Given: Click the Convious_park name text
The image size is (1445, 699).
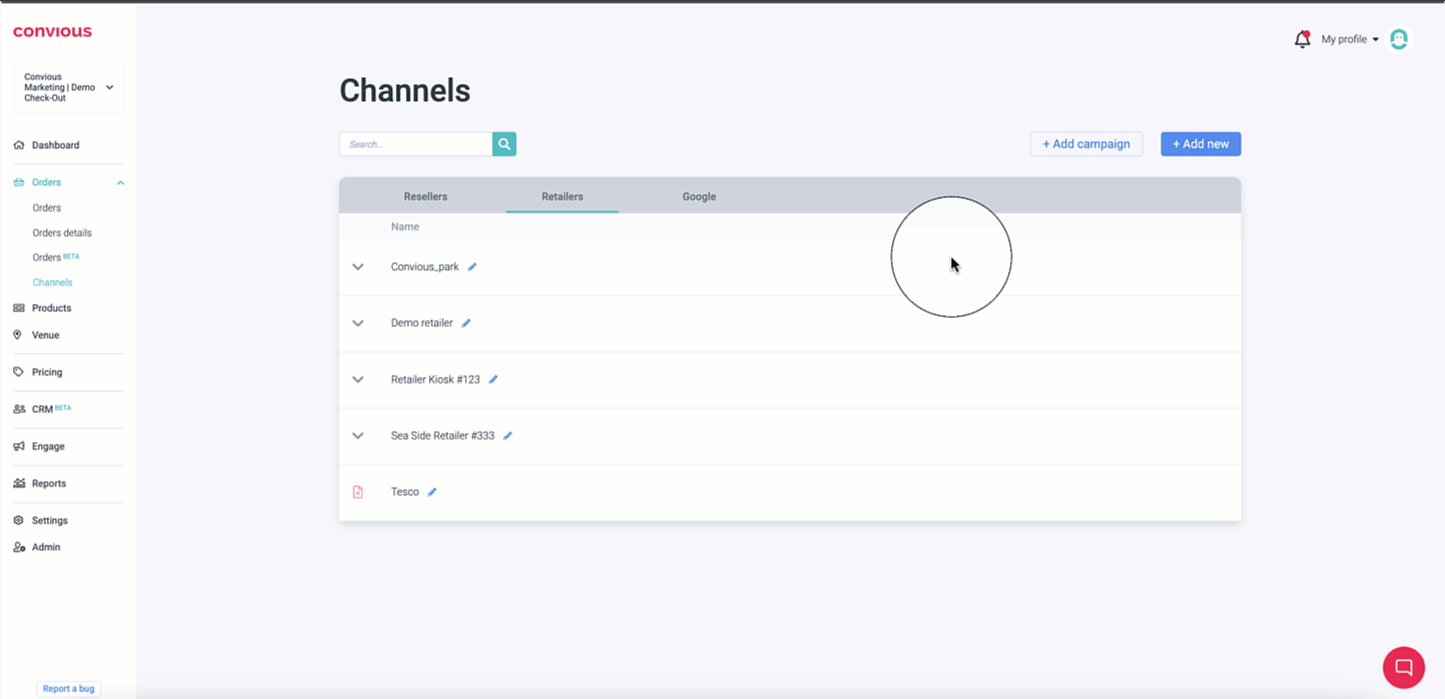Looking at the screenshot, I should 425,267.
